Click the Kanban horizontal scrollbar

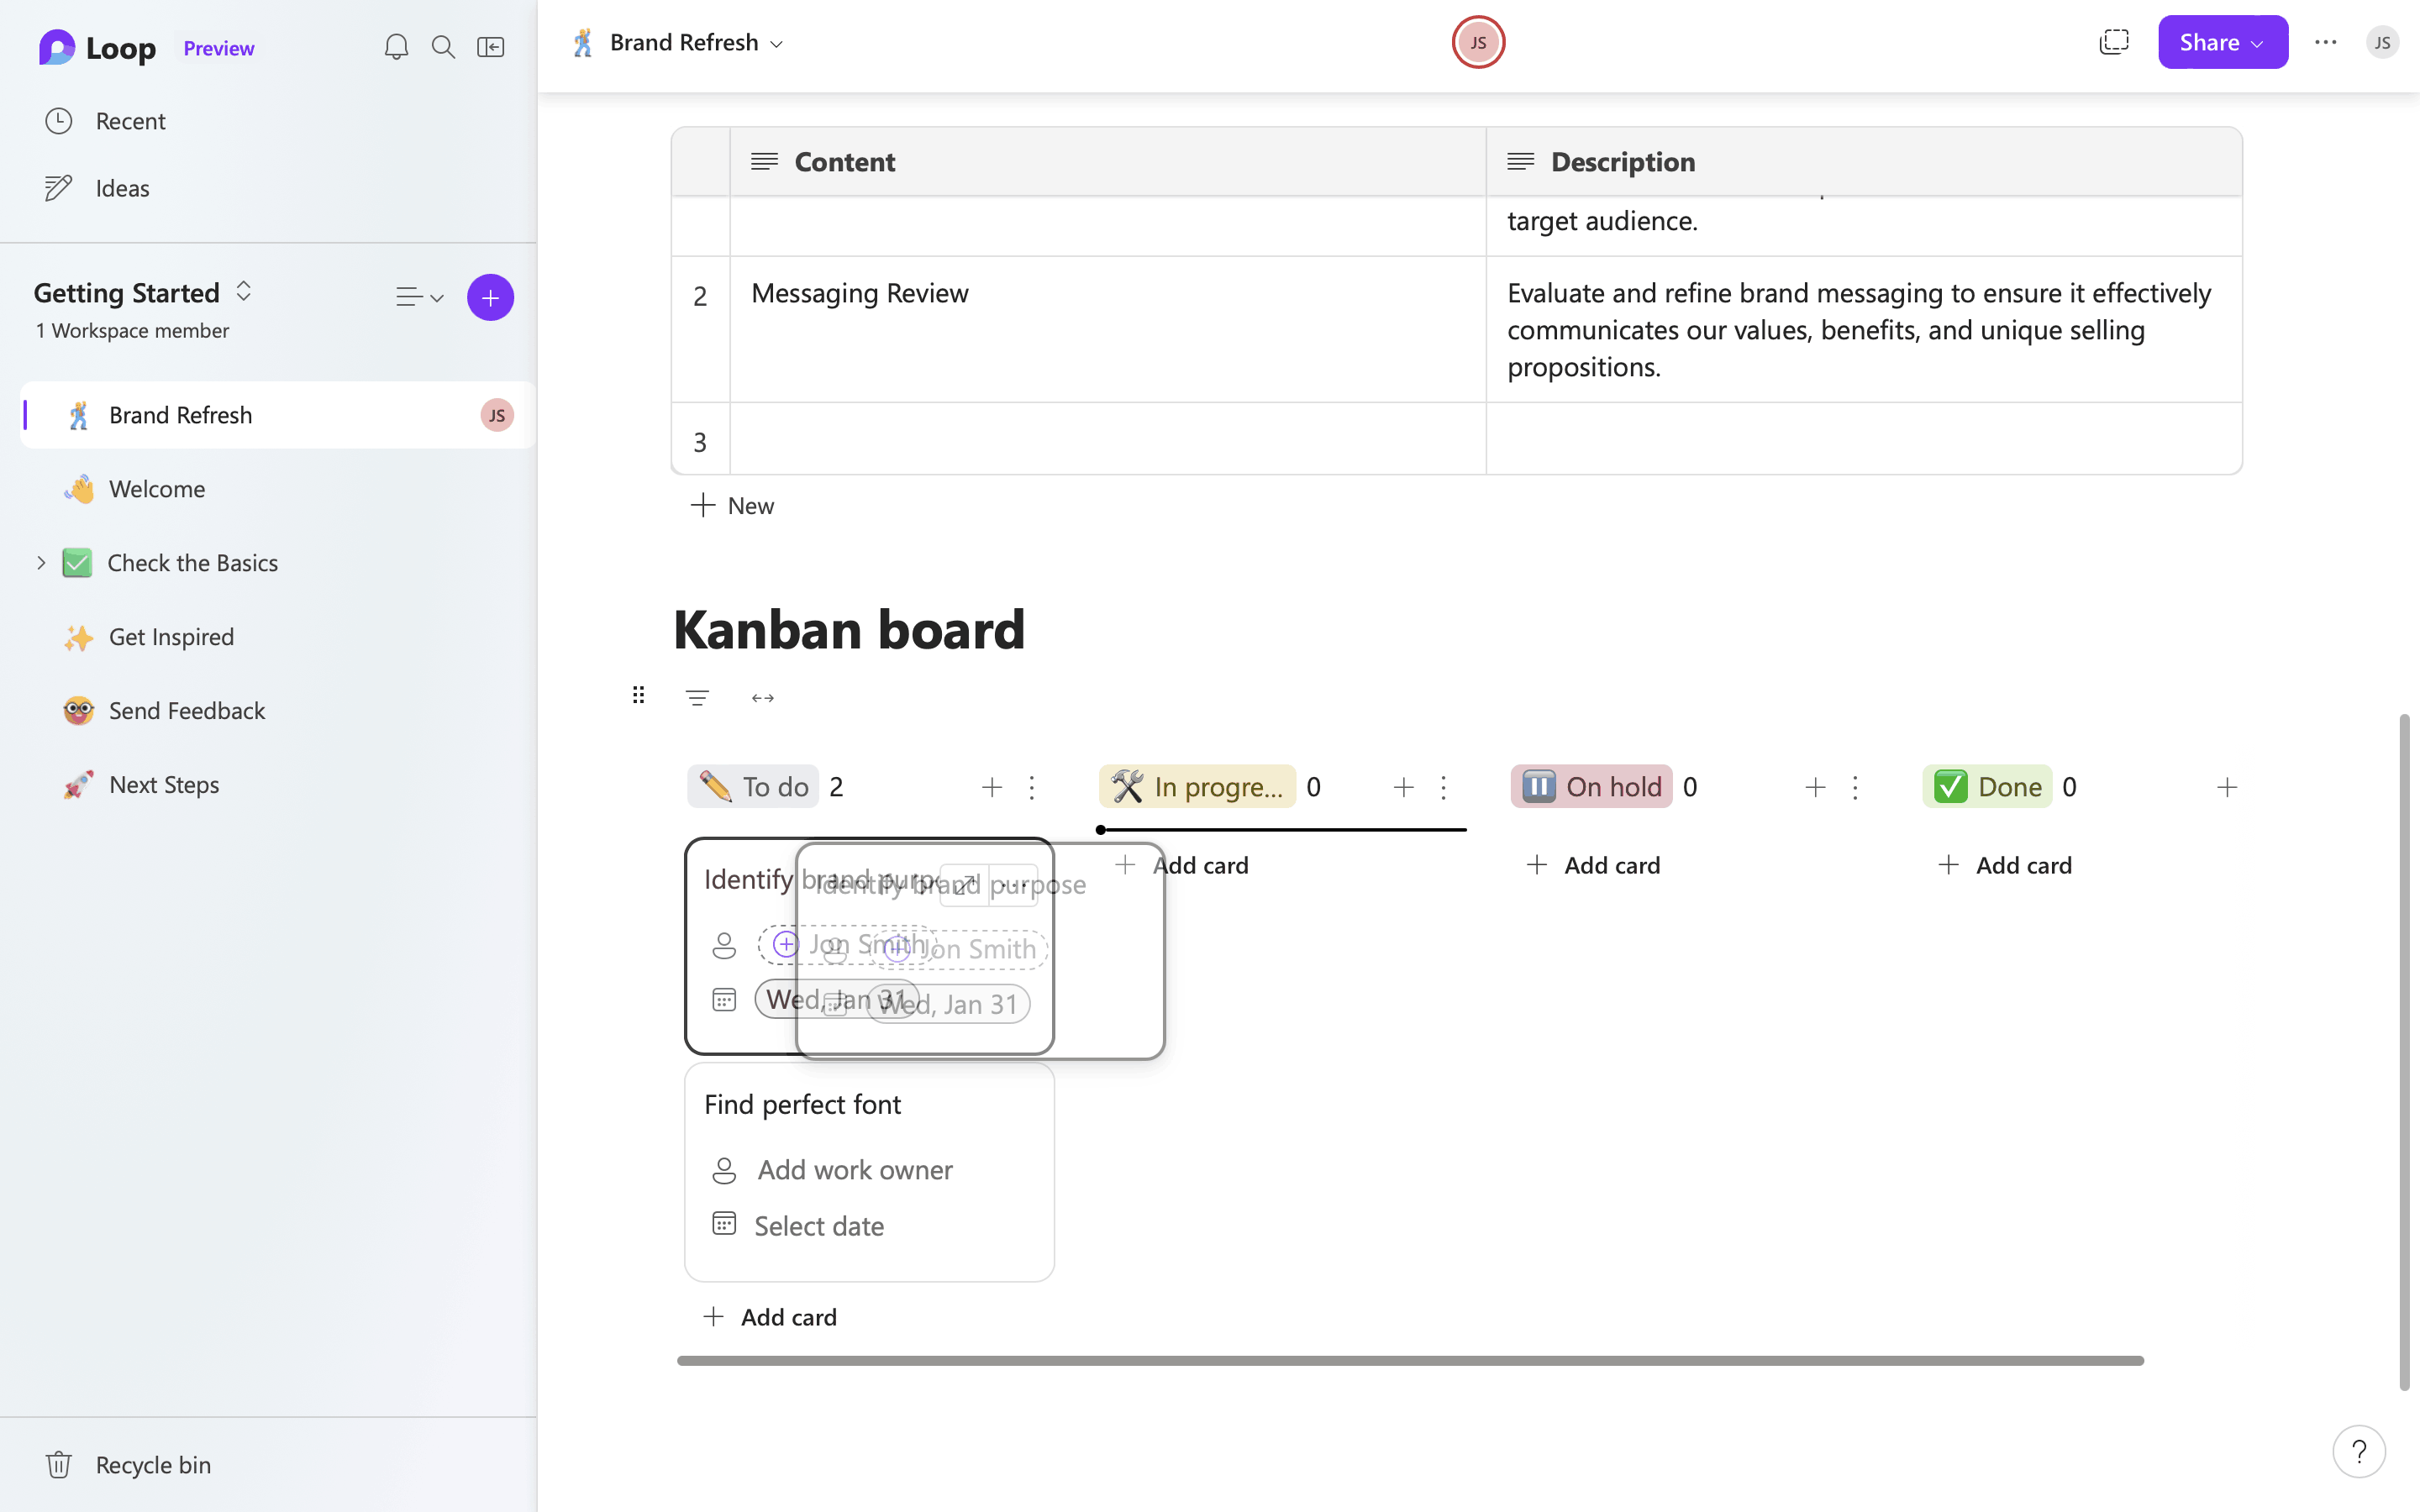[1410, 1361]
